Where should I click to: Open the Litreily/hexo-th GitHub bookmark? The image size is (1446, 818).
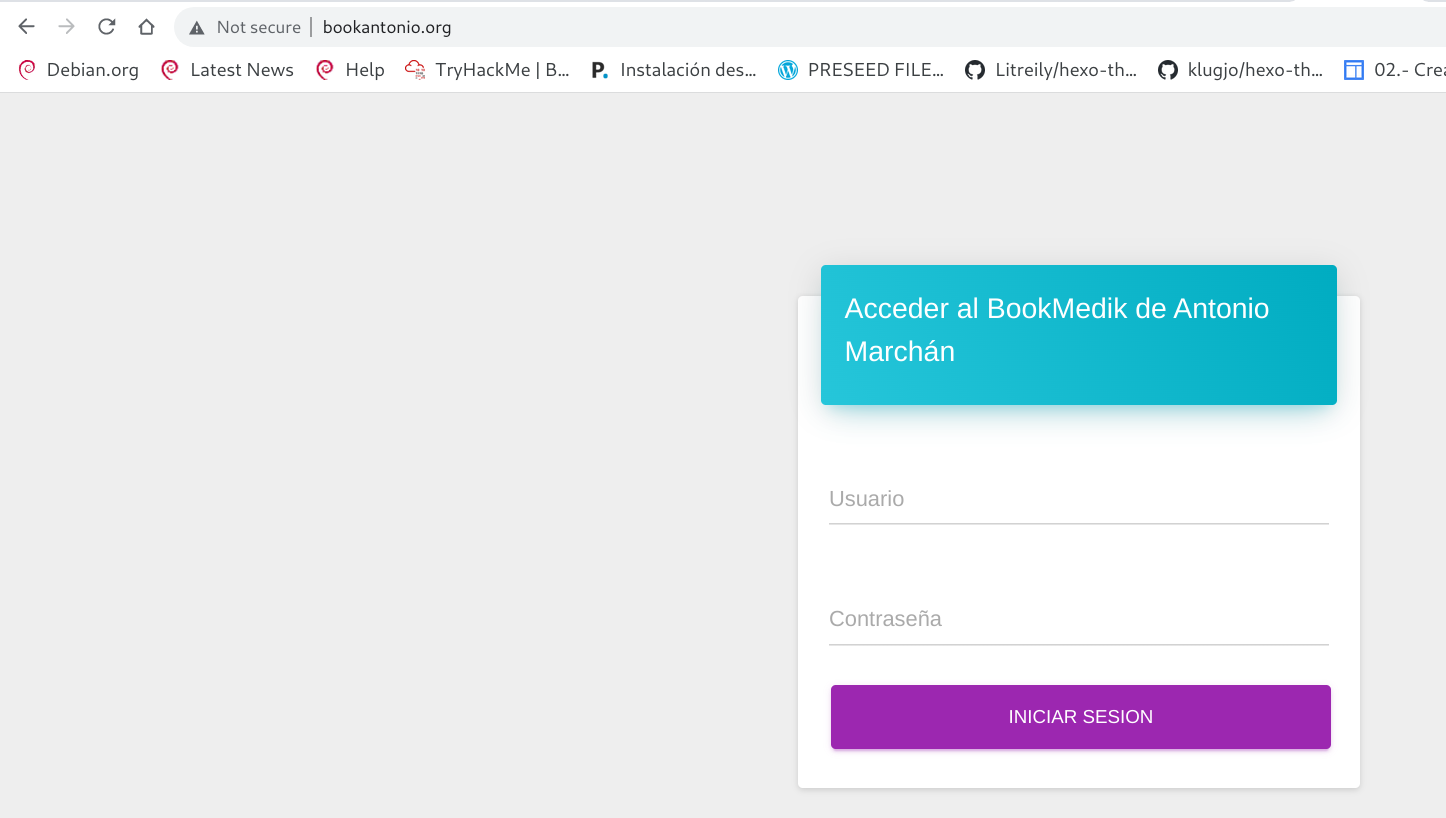[x=1051, y=70]
